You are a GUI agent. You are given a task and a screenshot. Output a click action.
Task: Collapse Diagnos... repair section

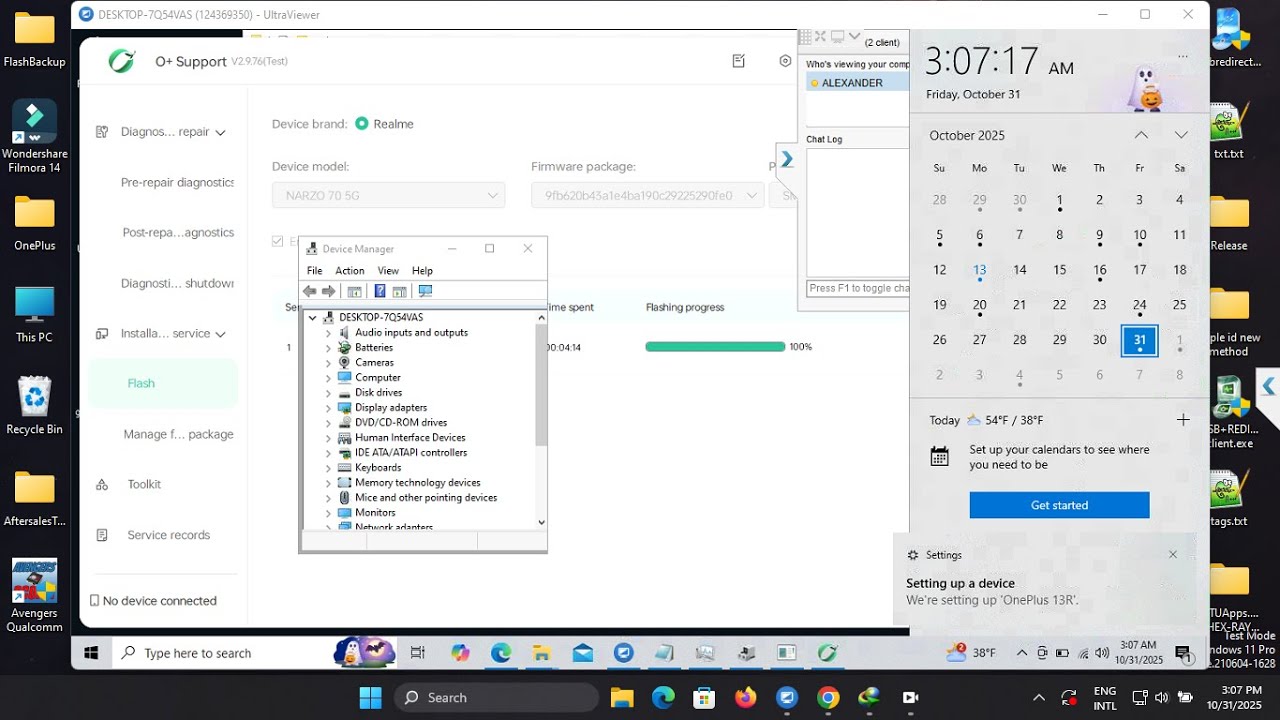pyautogui.click(x=220, y=132)
